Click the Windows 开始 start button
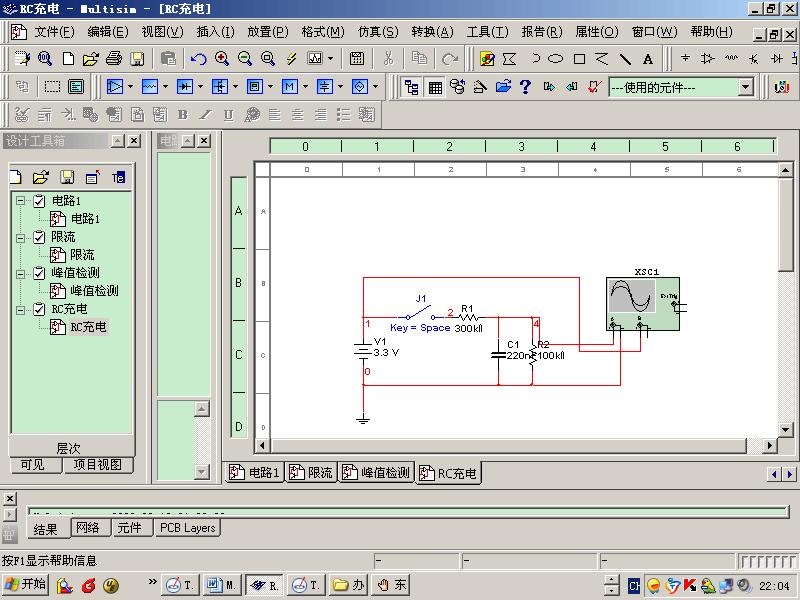 pos(25,585)
